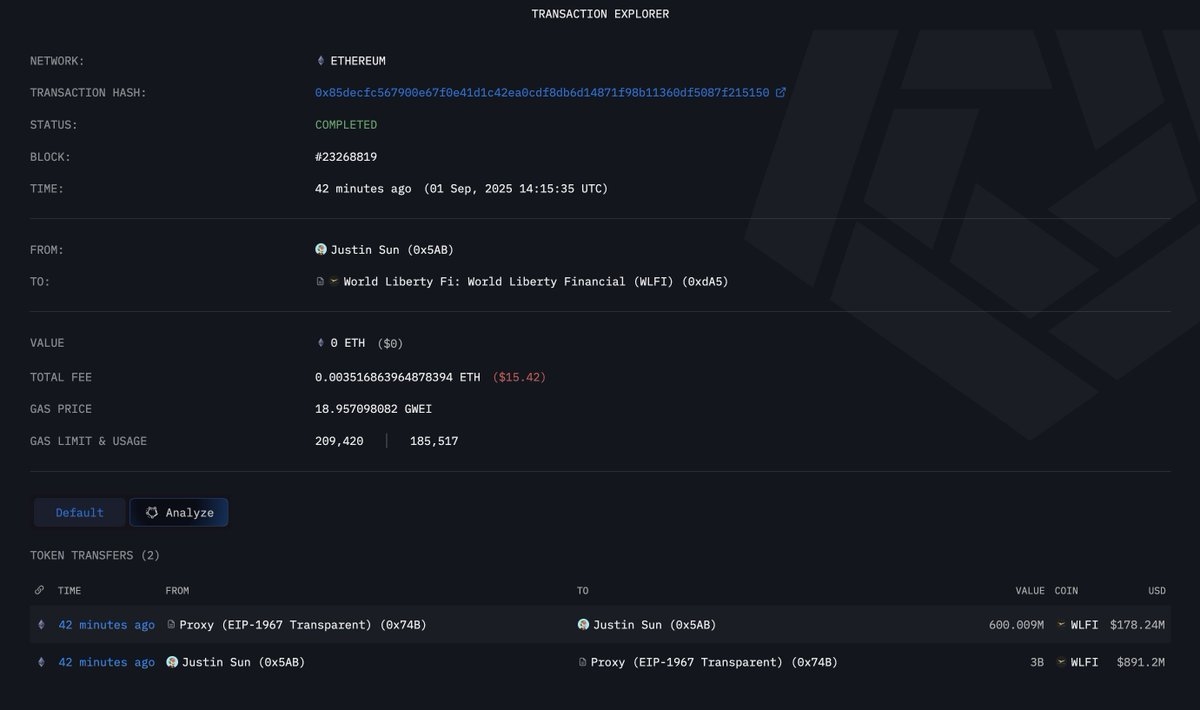Screen dimensions: 1200x710
Task: Click the VALUE column header in transfers
Action: (1029, 591)
